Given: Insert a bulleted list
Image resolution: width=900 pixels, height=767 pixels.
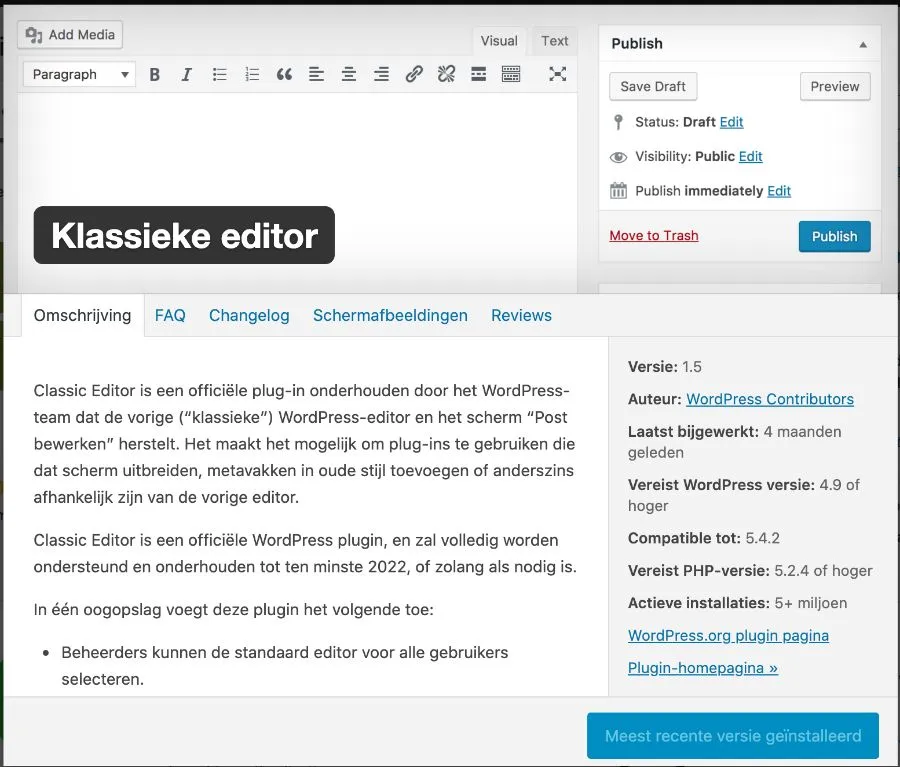Looking at the screenshot, I should pos(219,74).
